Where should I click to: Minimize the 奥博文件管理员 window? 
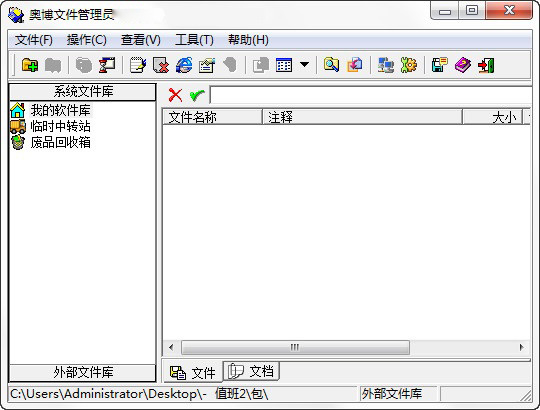coord(445,11)
